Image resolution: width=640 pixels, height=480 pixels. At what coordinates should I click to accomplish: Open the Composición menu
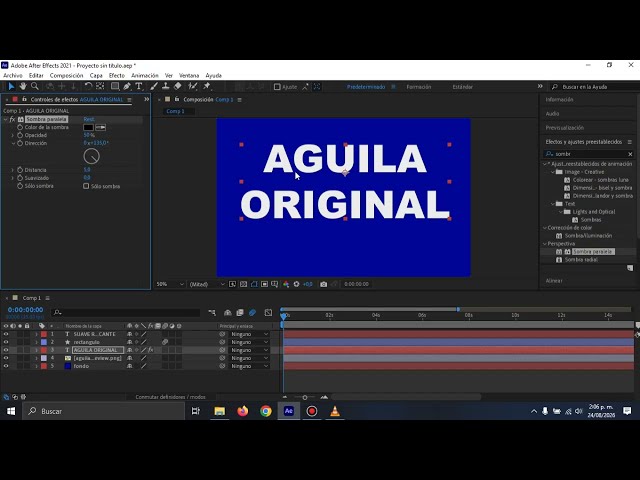[x=67, y=76]
